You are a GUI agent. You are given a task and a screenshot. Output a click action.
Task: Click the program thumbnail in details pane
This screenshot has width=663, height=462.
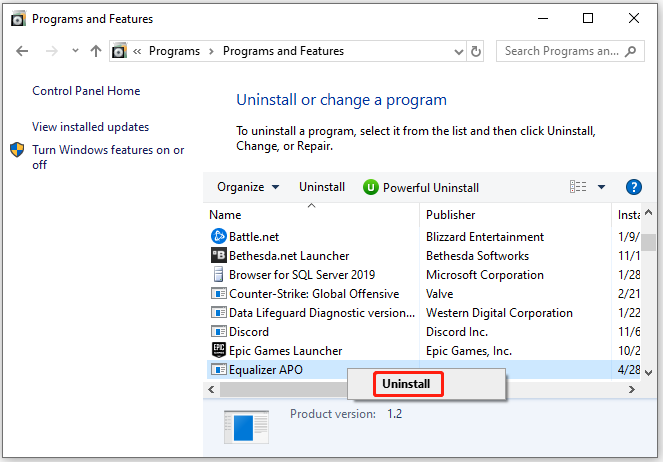tap(246, 426)
